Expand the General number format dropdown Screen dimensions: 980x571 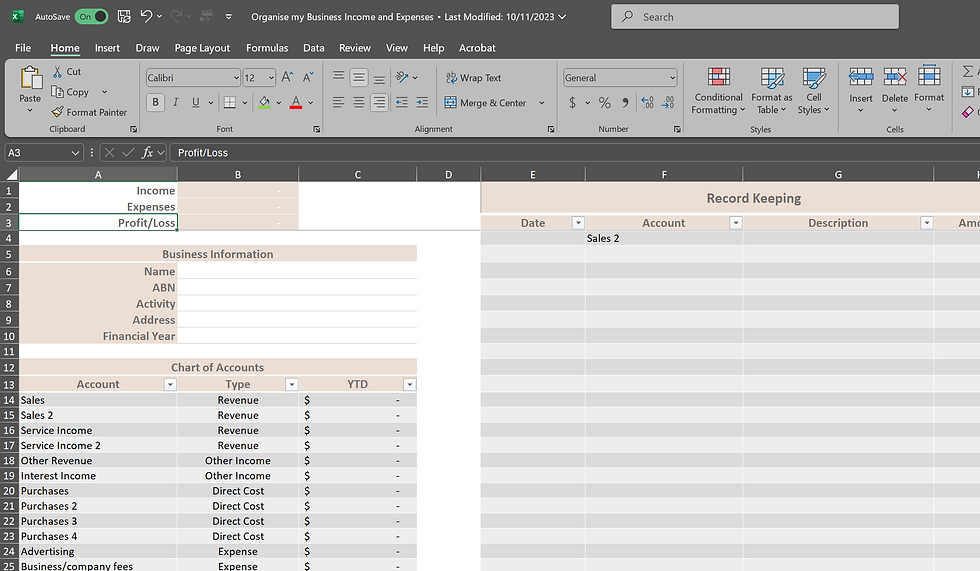[672, 78]
